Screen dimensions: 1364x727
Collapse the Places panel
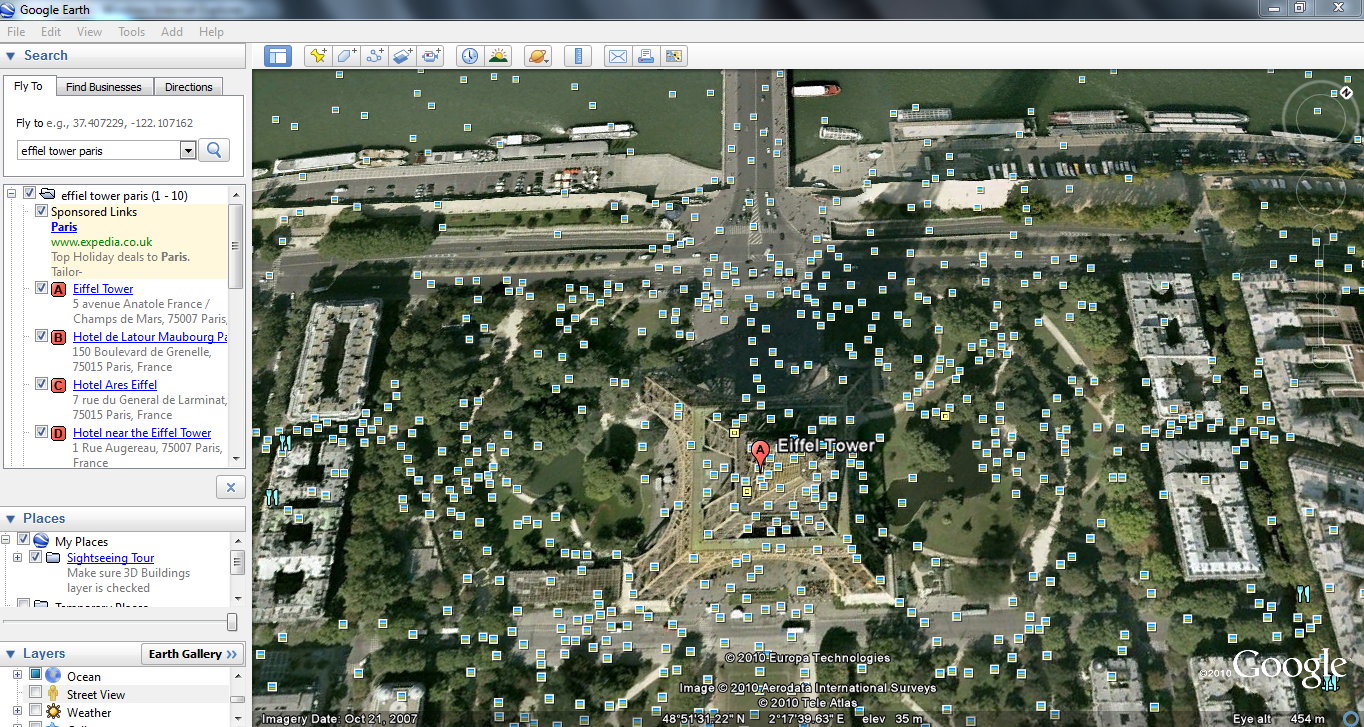[11, 518]
